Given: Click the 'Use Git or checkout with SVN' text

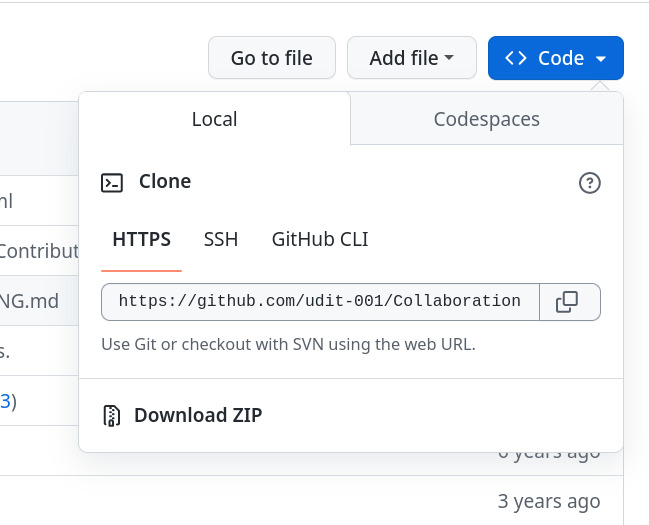Looking at the screenshot, I should click(288, 344).
